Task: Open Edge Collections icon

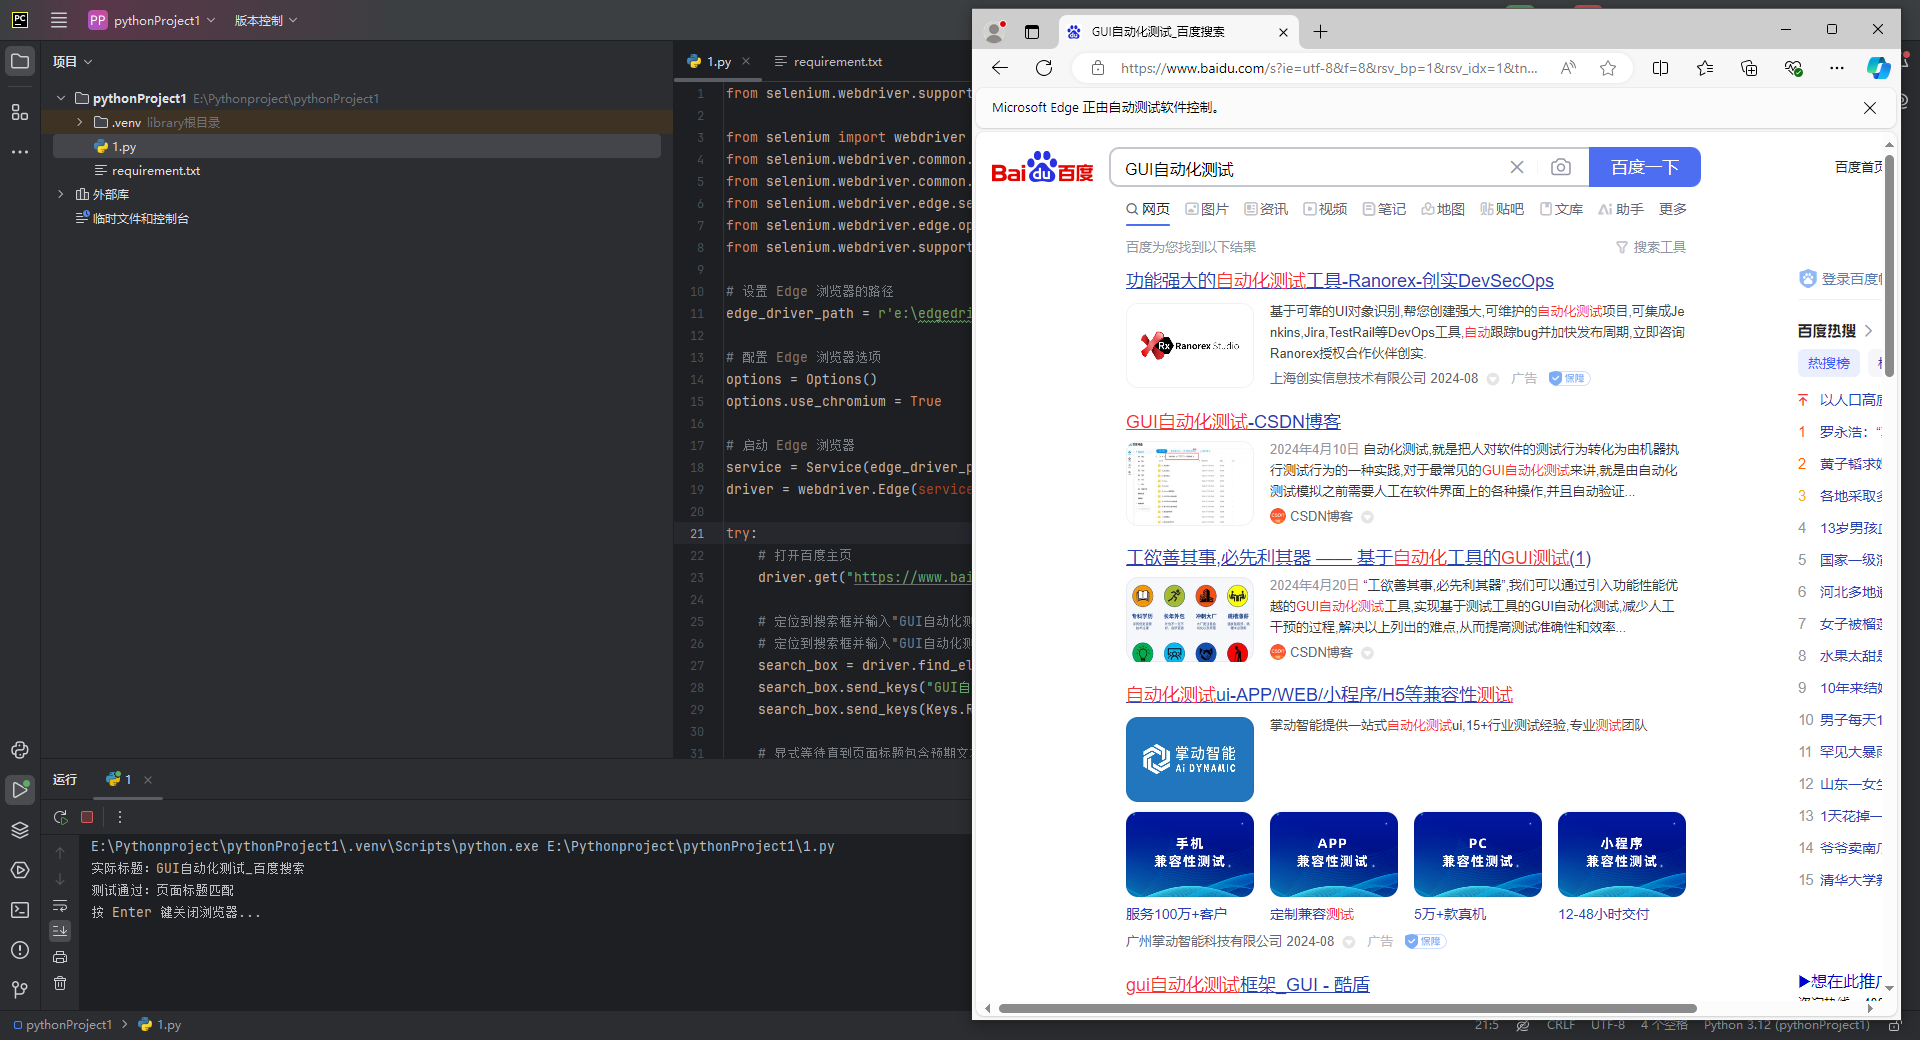Action: click(x=1749, y=68)
